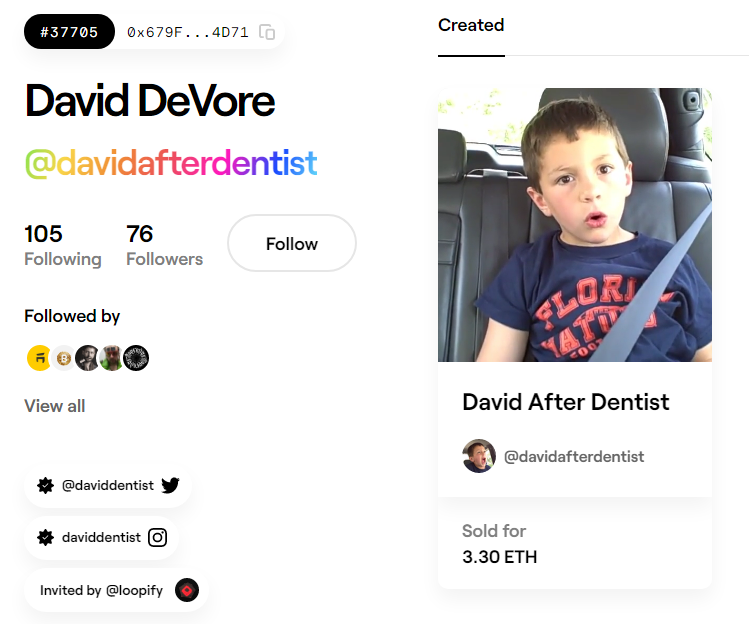This screenshot has height=624, width=749.
Task: Click the Twitter bird icon
Action: (171, 485)
